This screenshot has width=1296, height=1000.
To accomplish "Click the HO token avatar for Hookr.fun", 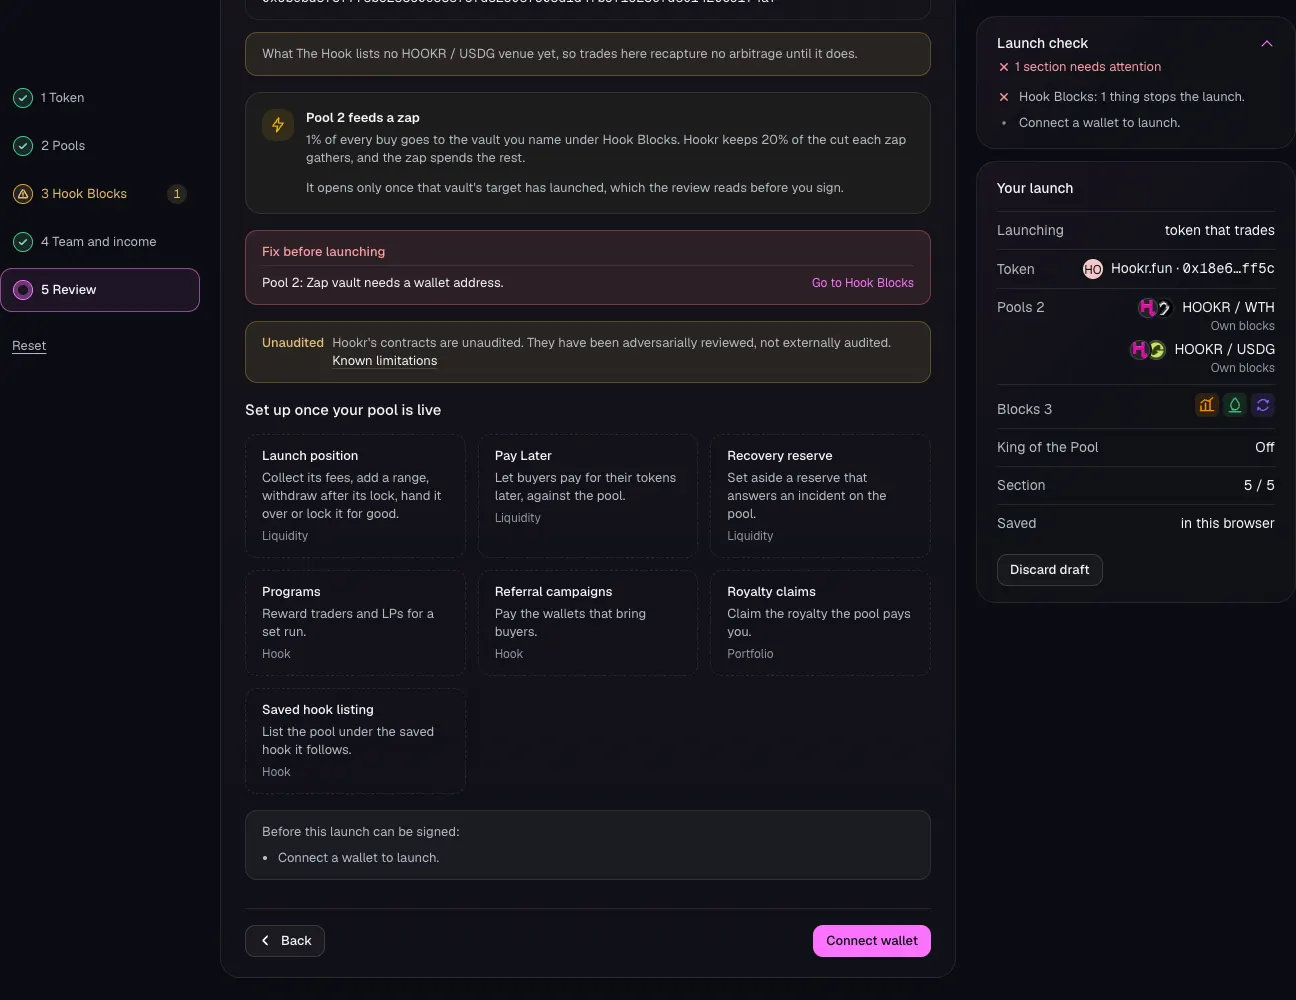I will click(1093, 269).
